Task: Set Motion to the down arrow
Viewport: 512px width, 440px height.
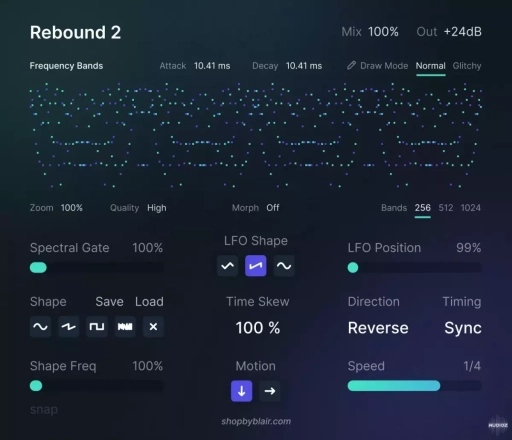Action: click(x=242, y=391)
